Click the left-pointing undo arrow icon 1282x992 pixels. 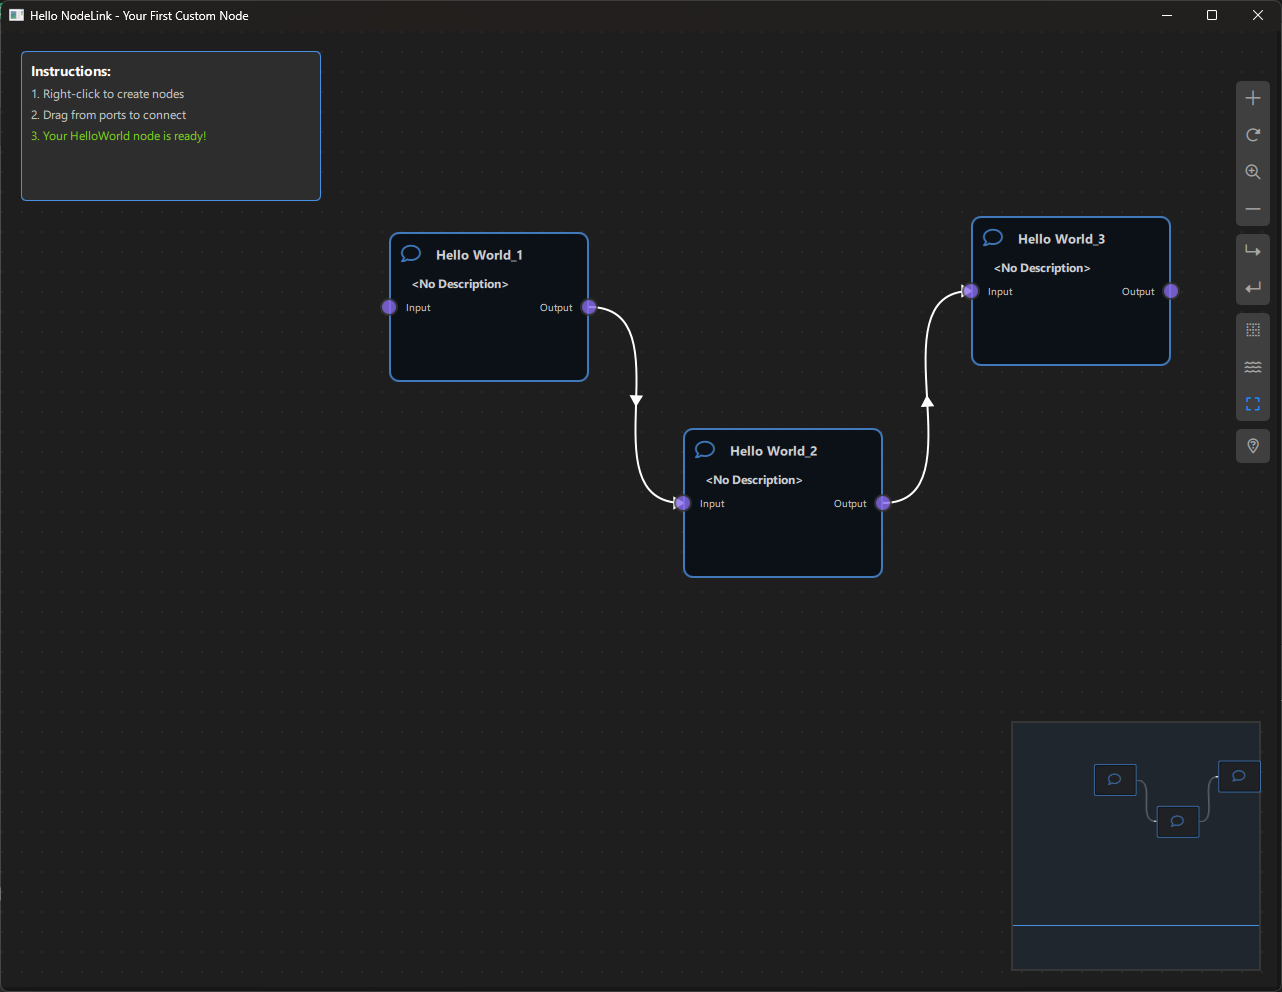click(1253, 288)
